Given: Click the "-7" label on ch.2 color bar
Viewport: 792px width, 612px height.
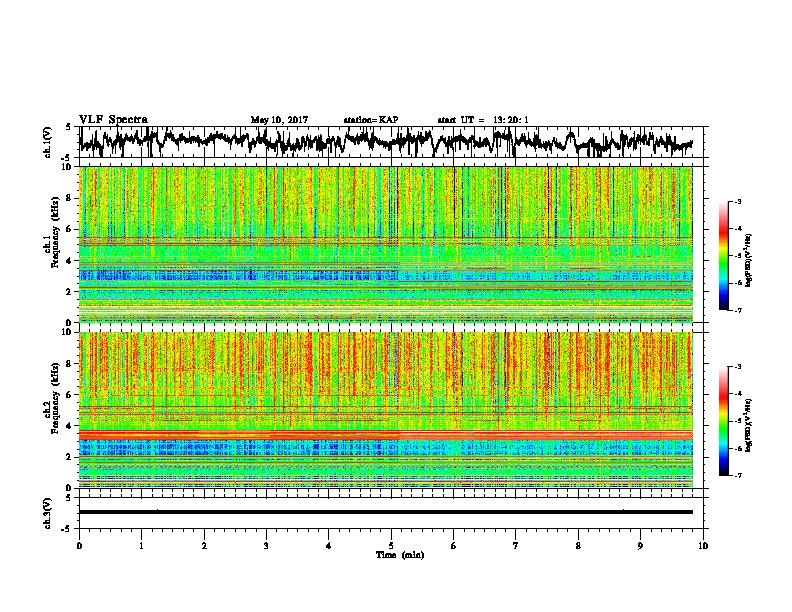Looking at the screenshot, I should (737, 475).
